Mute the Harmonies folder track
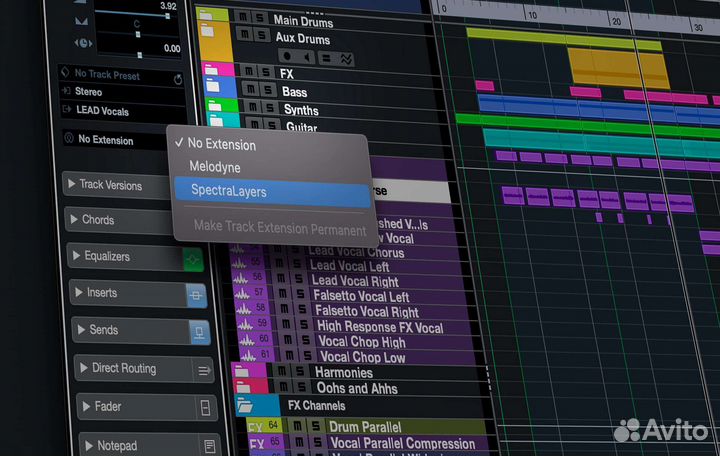This screenshot has height=456, width=720. pyautogui.click(x=281, y=372)
